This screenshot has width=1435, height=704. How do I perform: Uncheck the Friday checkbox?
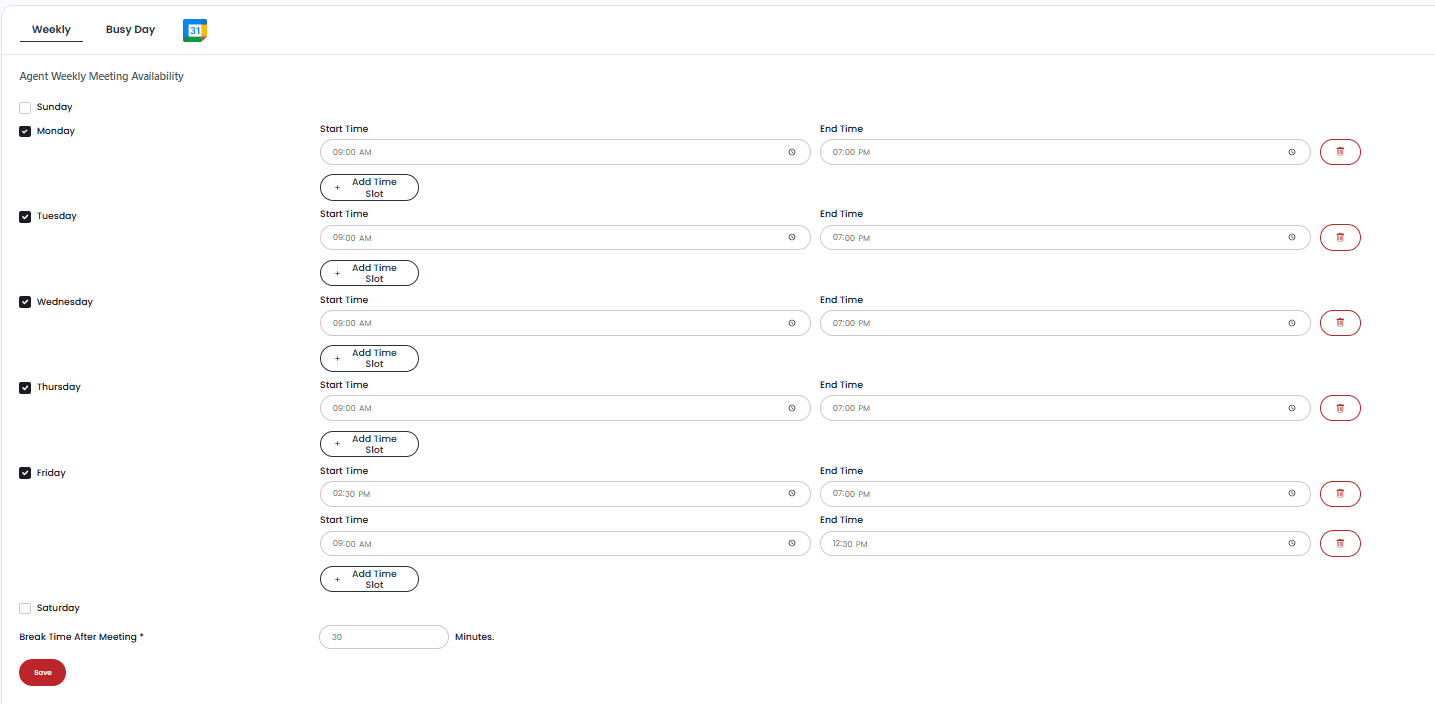click(25, 473)
